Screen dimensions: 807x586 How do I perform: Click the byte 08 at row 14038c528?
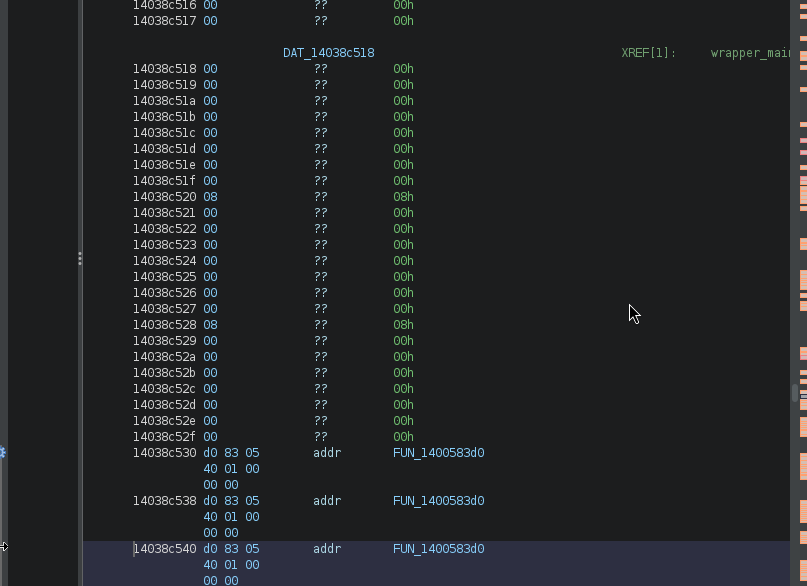pyautogui.click(x=210, y=325)
